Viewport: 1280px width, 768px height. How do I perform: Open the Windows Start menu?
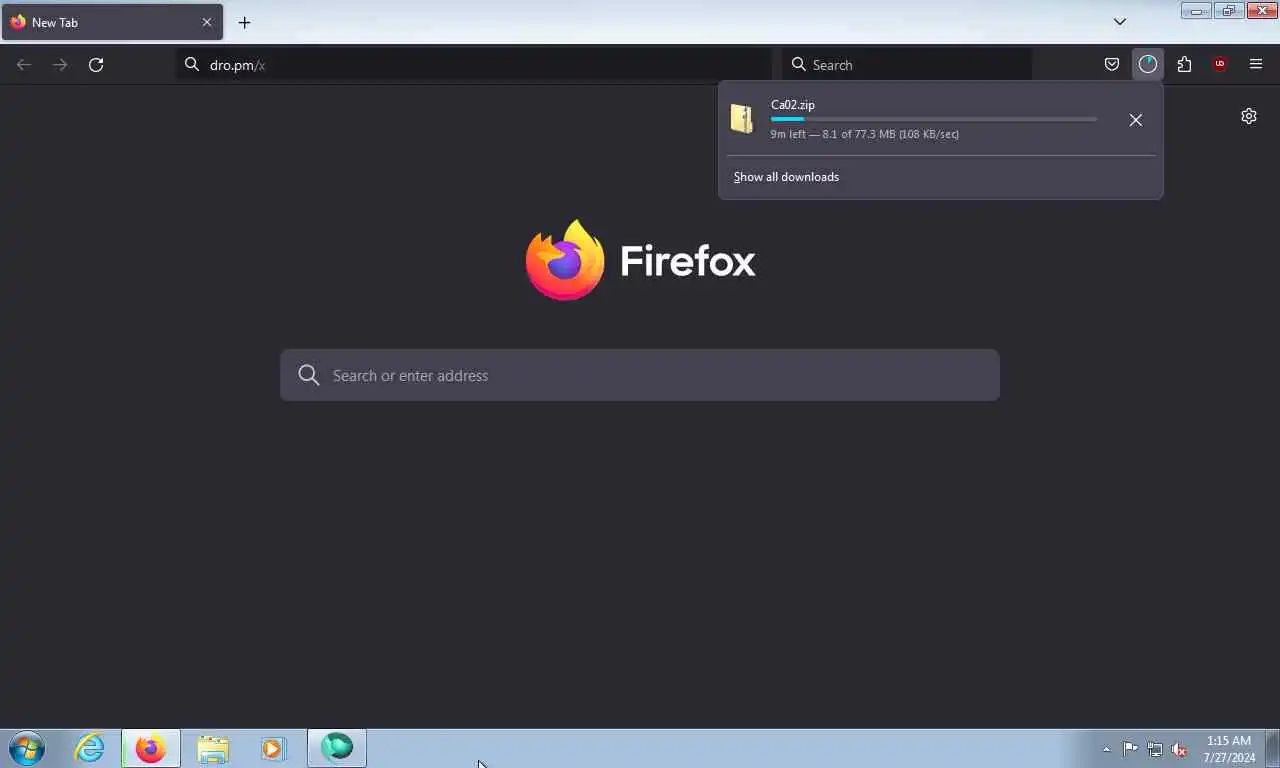[27, 748]
